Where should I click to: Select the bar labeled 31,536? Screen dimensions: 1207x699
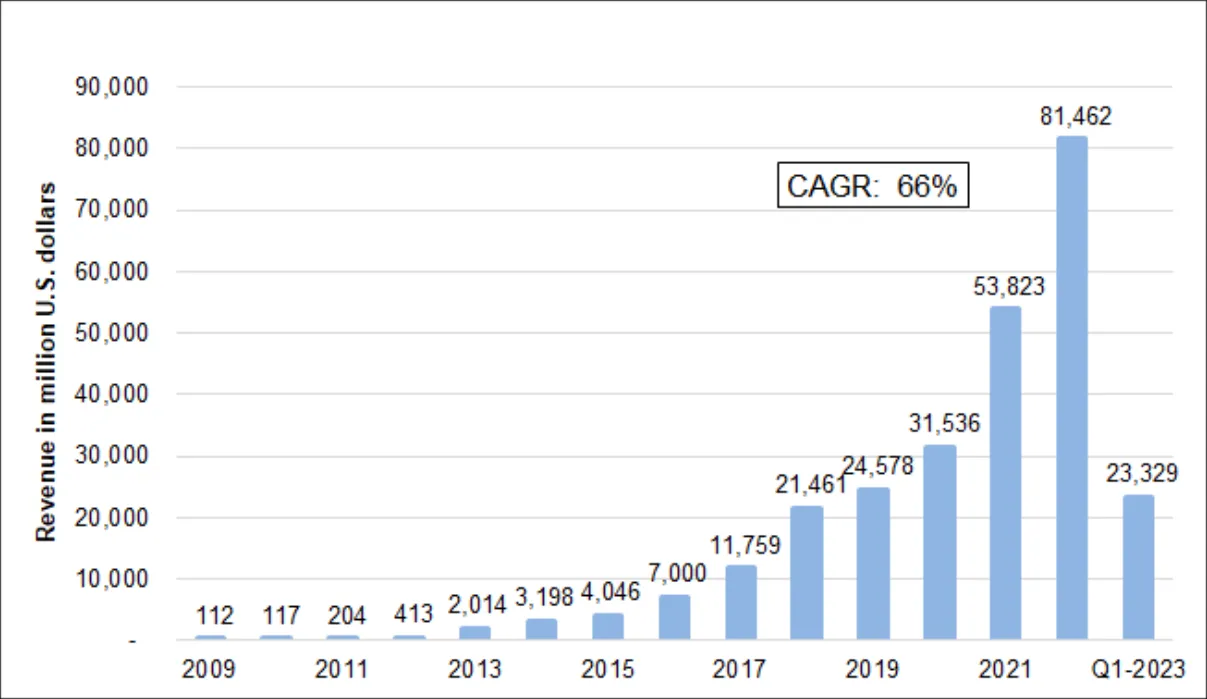pyautogui.click(x=940, y=542)
